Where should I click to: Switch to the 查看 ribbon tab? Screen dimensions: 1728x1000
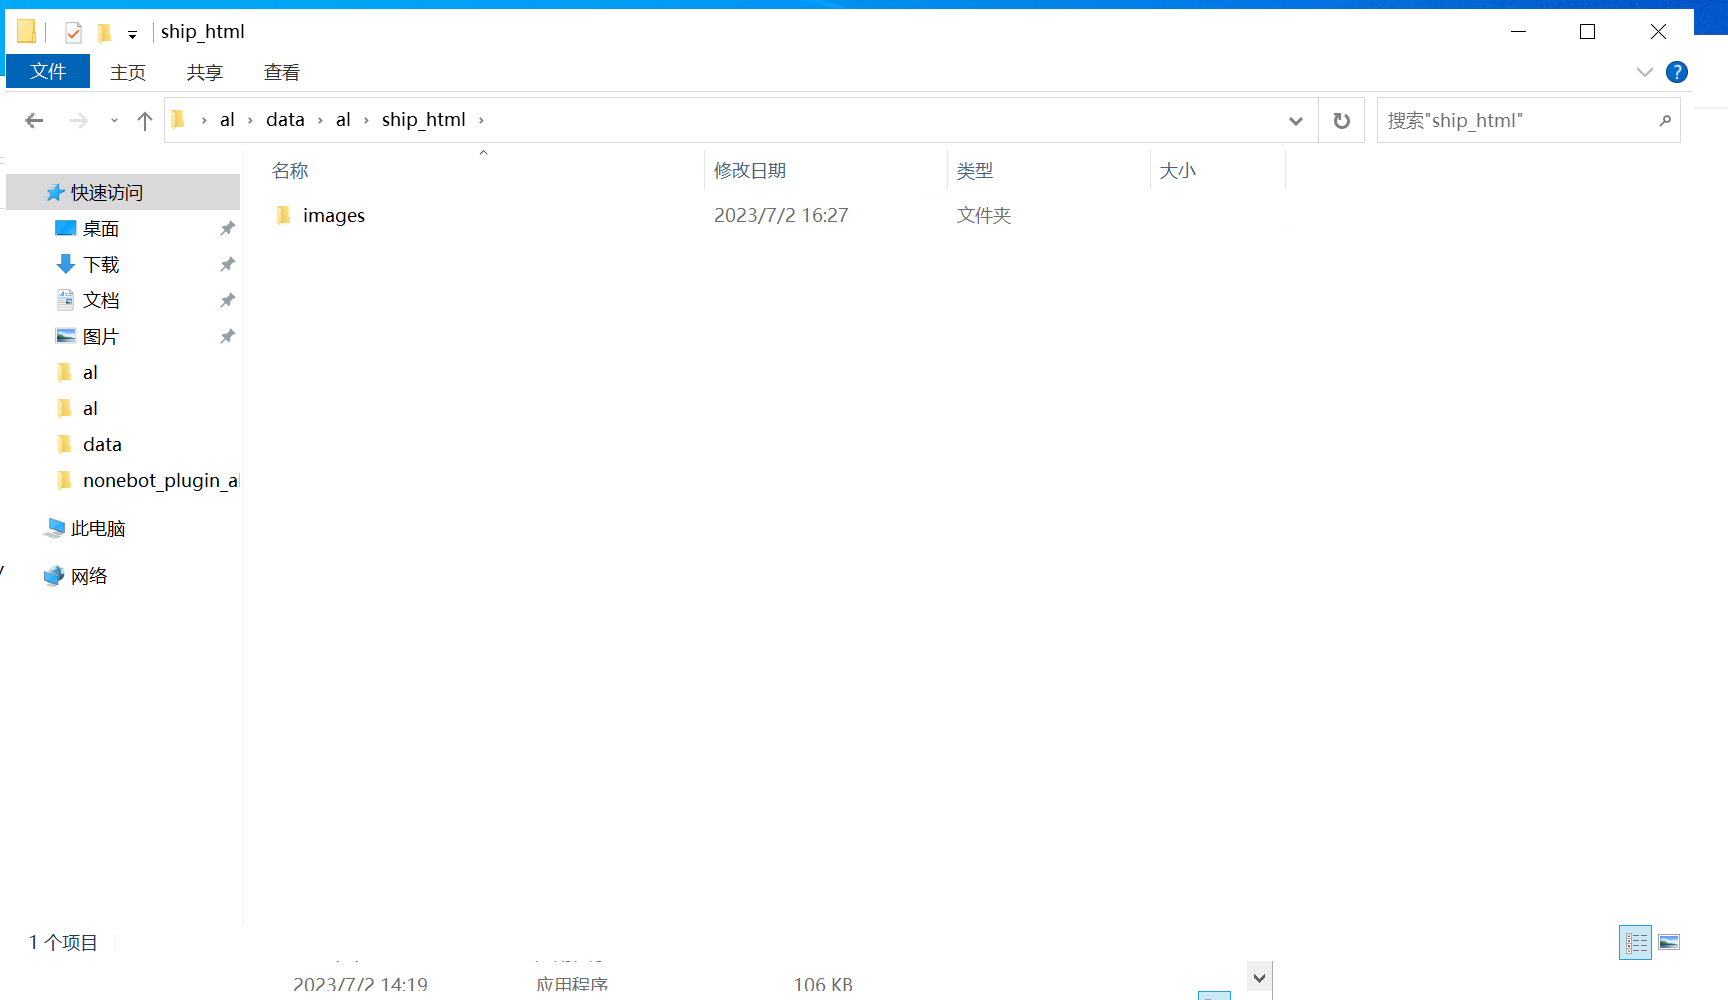(281, 71)
